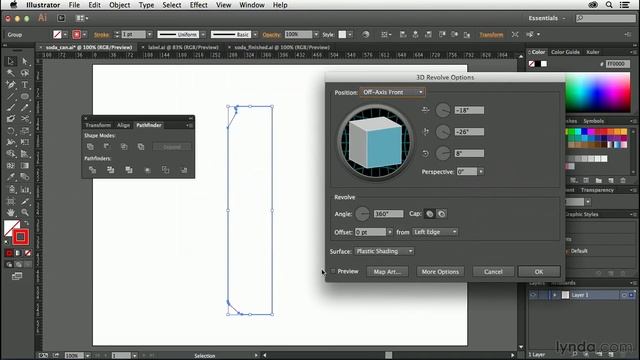Expand Layer 1 disclosure triangle
Viewport: 640px width, 360px height.
(554, 295)
